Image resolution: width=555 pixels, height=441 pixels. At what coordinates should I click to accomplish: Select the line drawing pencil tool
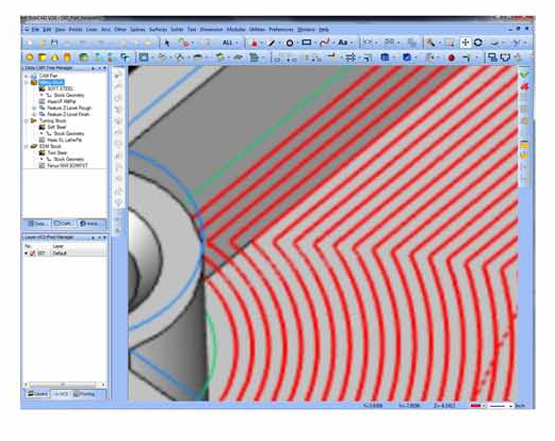point(272,43)
